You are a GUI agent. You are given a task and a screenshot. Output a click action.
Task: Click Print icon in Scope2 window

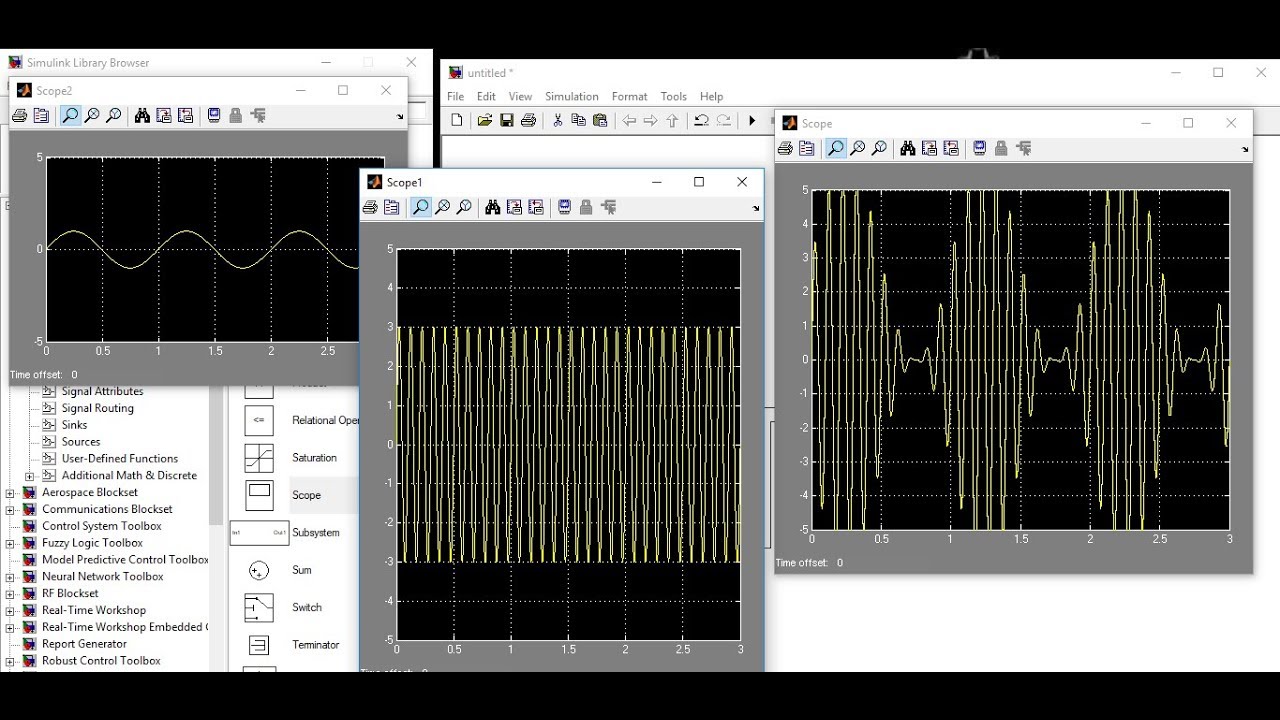(x=19, y=116)
